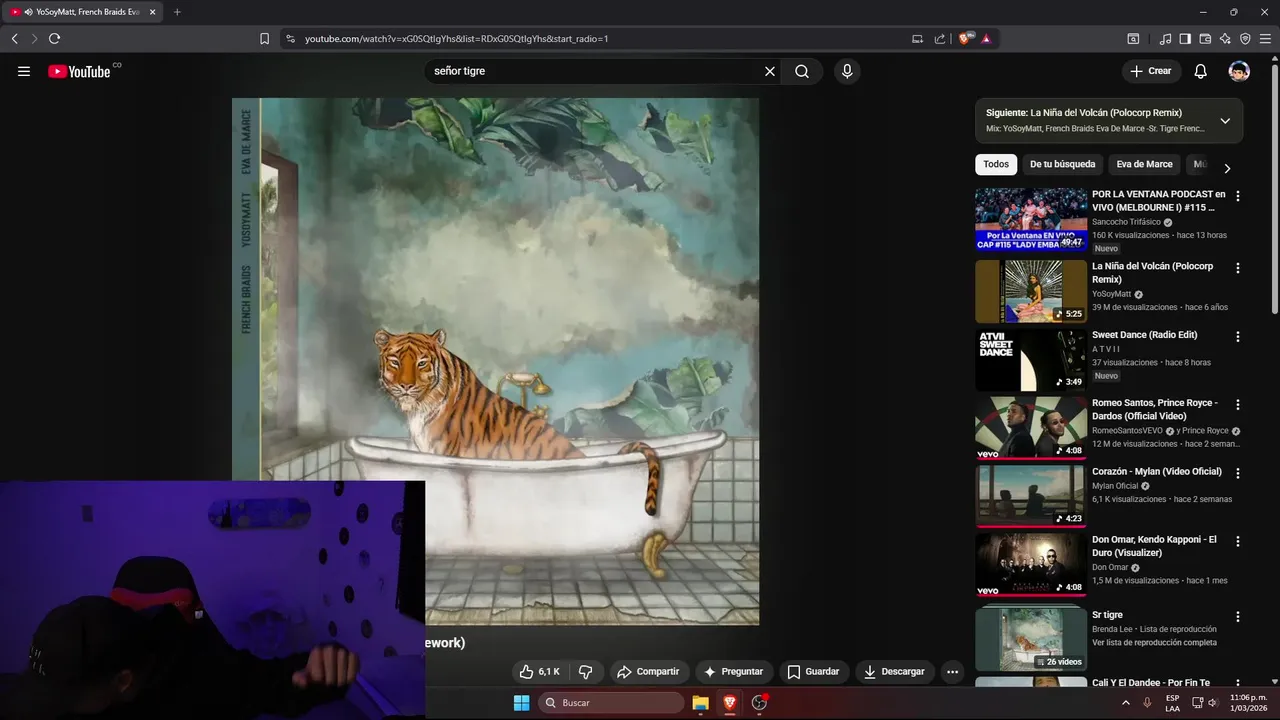Open taskbar clock showing 11:06 p. m.

[1248, 703]
